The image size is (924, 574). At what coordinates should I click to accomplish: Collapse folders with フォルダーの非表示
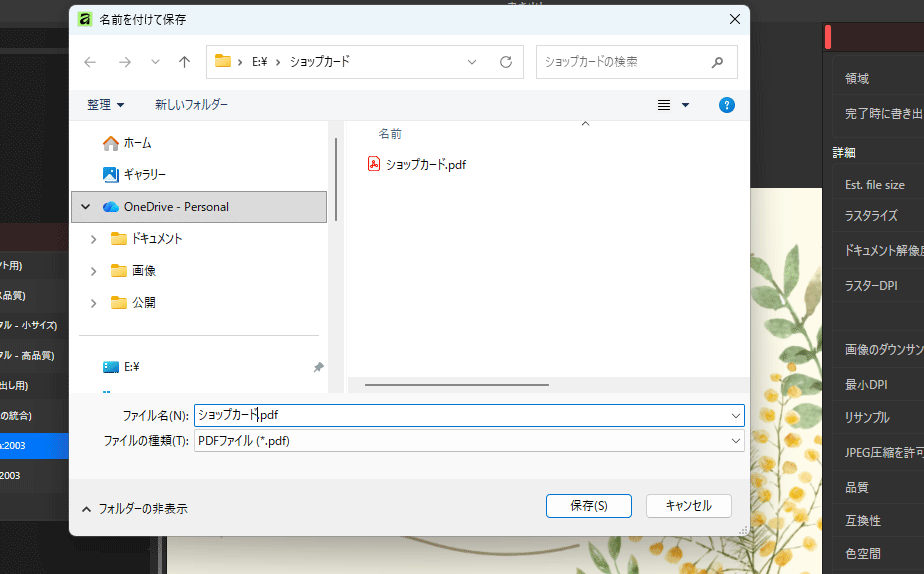pos(134,509)
